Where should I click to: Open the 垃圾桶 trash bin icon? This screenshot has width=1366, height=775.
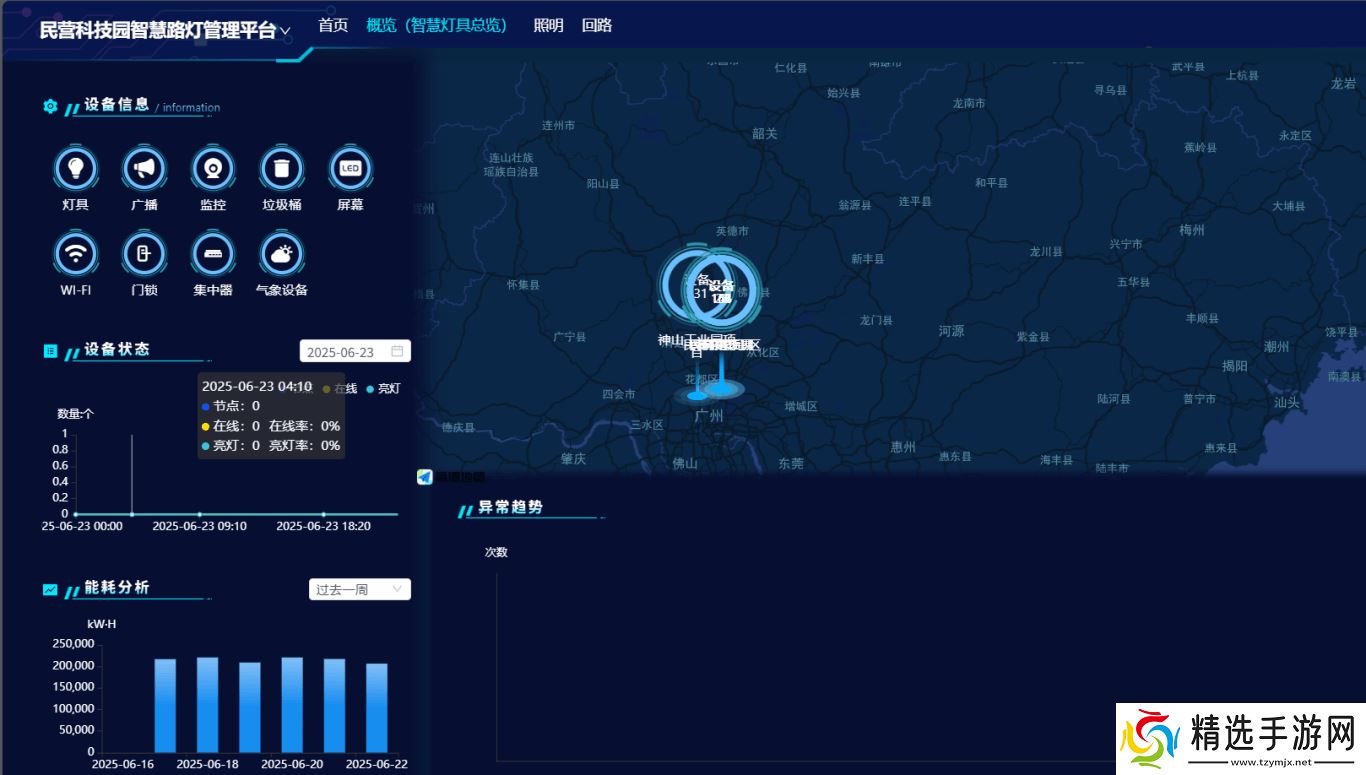coord(281,169)
